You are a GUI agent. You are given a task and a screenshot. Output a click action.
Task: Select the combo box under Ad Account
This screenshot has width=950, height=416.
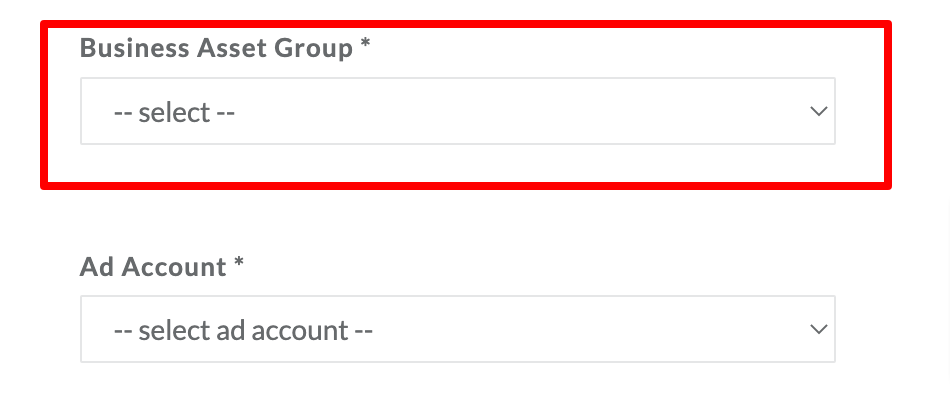[458, 329]
